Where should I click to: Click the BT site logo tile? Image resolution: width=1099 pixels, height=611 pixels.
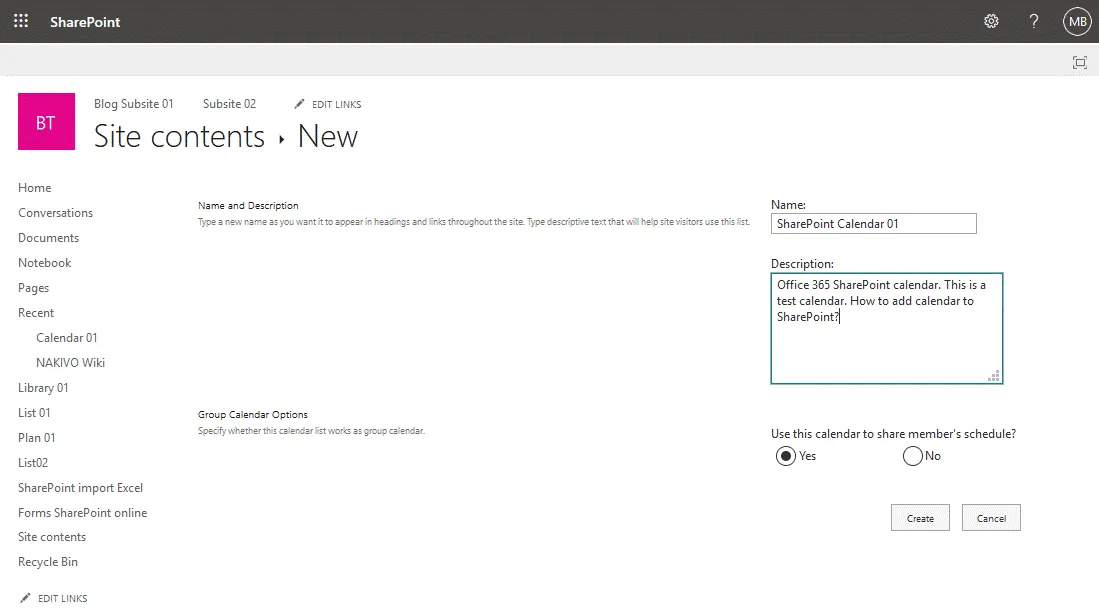(x=46, y=121)
